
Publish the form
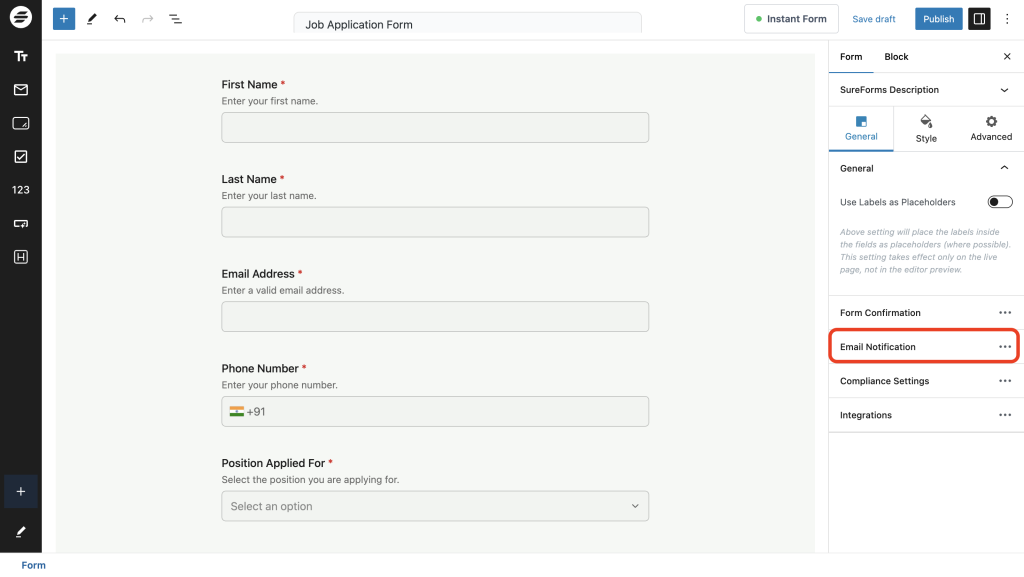938,18
